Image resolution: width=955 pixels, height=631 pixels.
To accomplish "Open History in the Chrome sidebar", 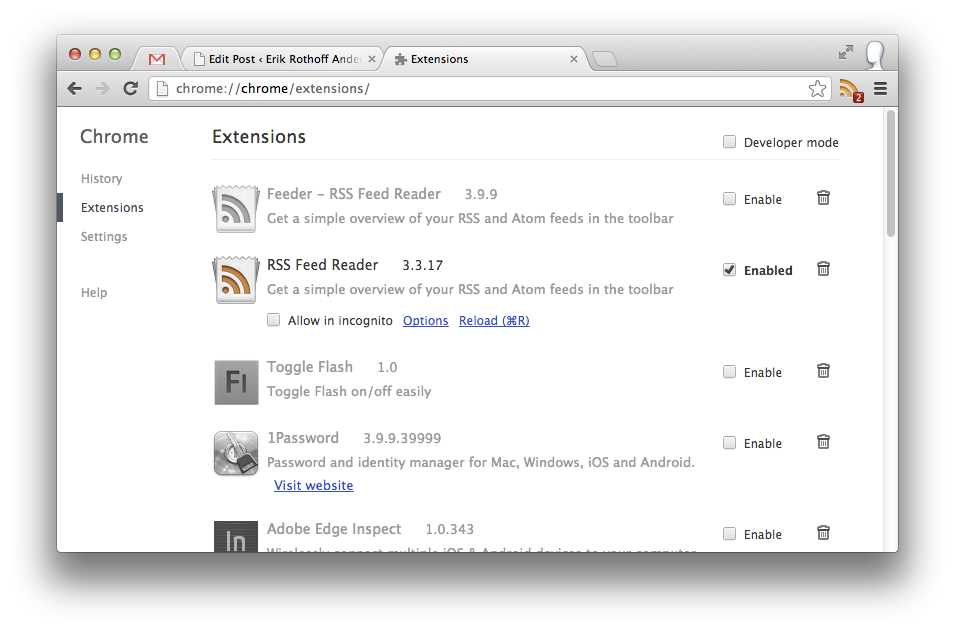I will [102, 178].
